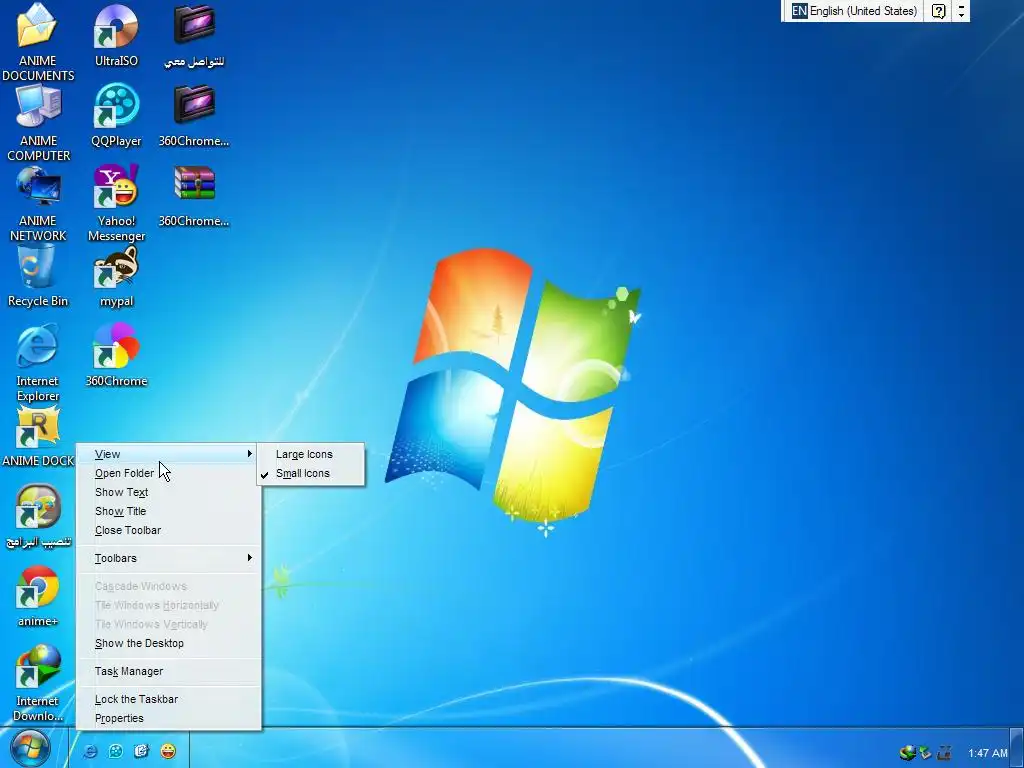Select the mypal browser shortcut

pyautogui.click(x=116, y=267)
